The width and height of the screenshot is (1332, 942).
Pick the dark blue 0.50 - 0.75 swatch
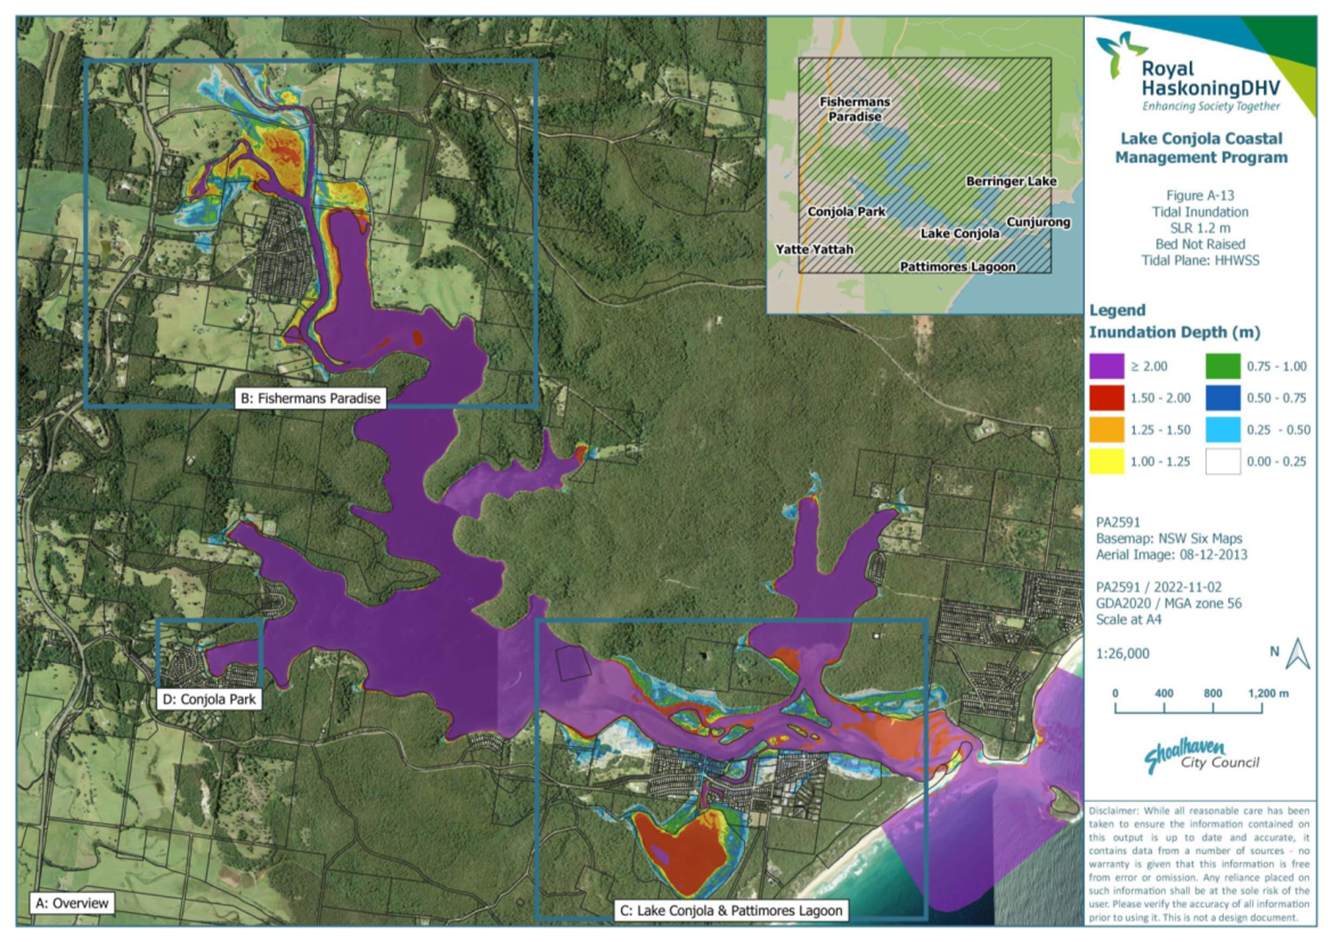tap(1223, 398)
